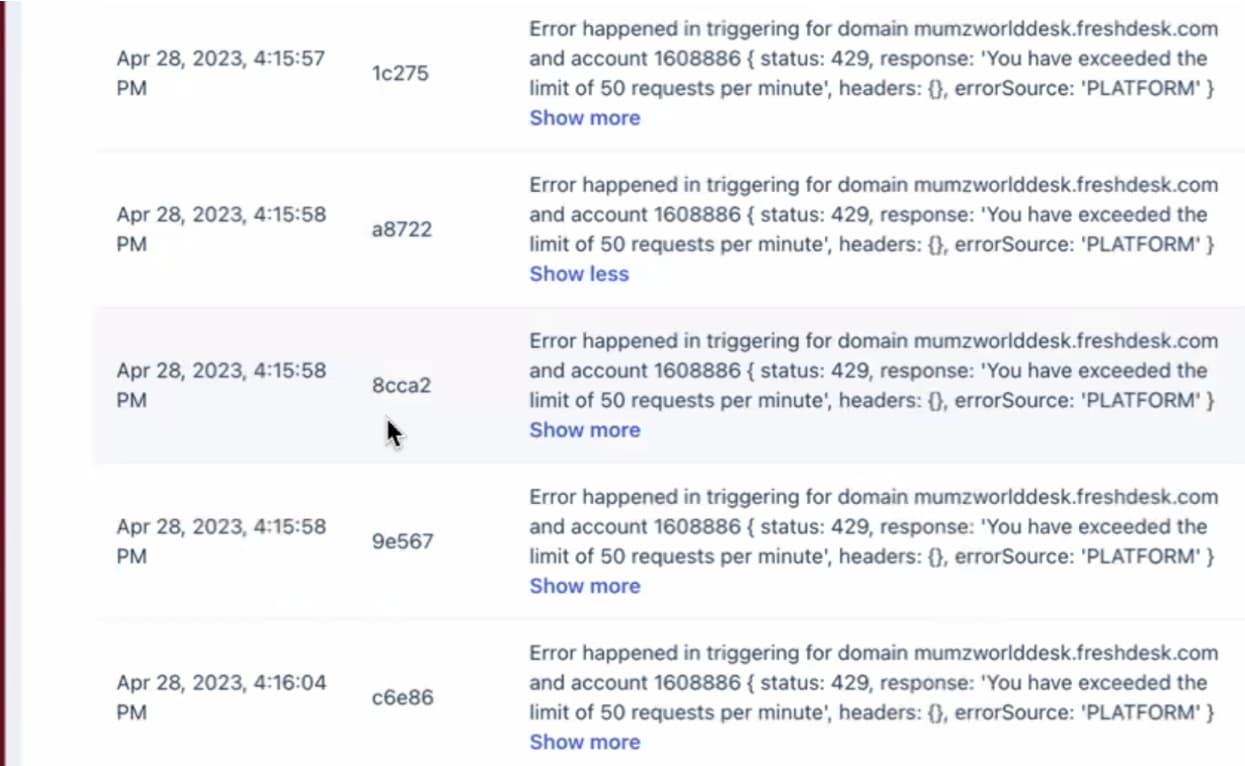Collapse the a8722 log with Show less
The width and height of the screenshot is (1245, 766).
[579, 274]
